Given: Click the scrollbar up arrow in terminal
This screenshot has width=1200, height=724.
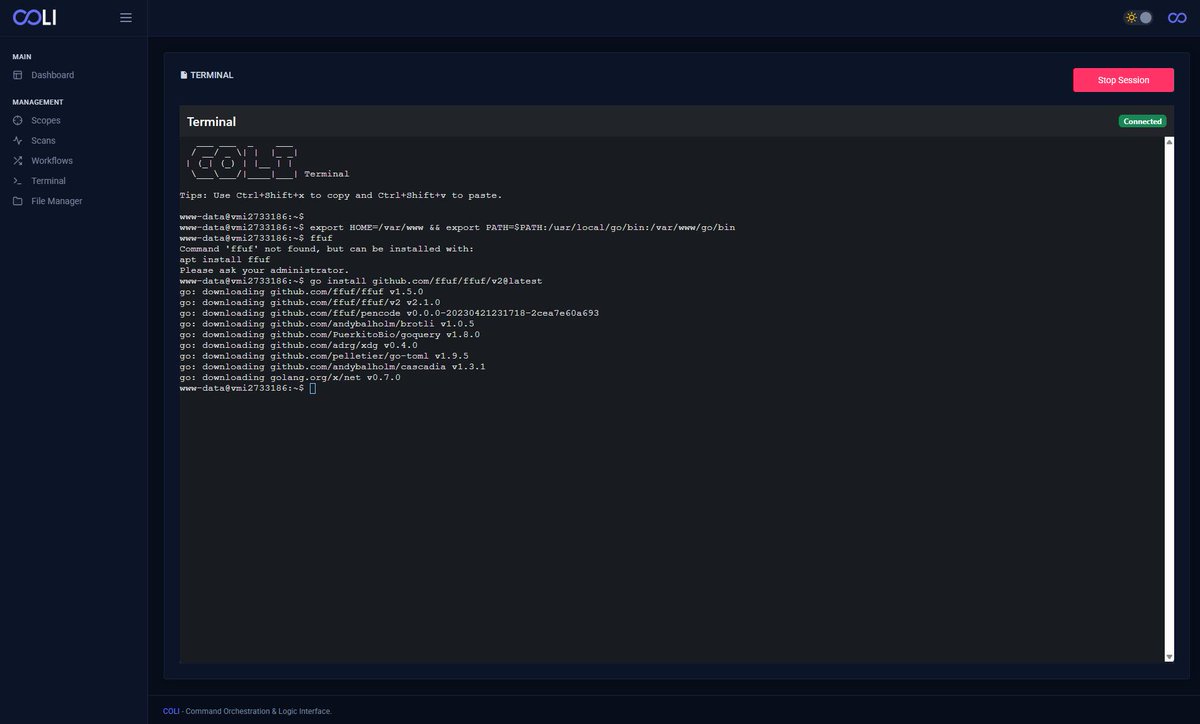Looking at the screenshot, I should tap(1169, 142).
